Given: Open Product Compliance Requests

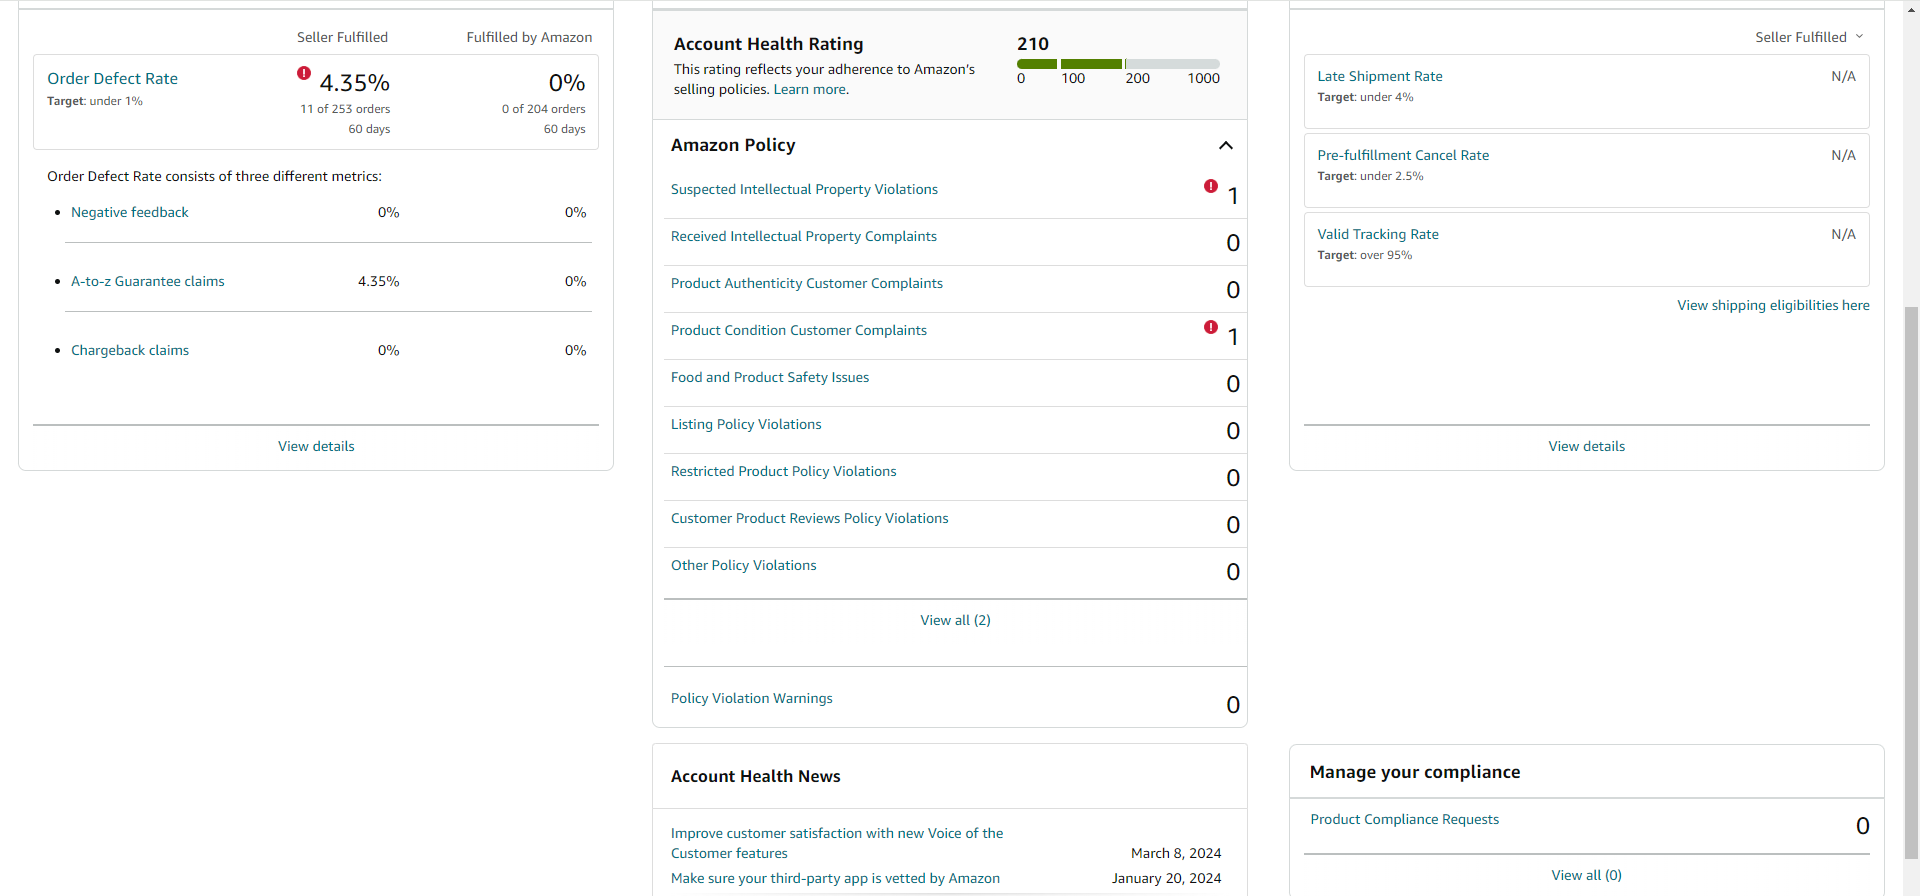Looking at the screenshot, I should click(x=1405, y=819).
